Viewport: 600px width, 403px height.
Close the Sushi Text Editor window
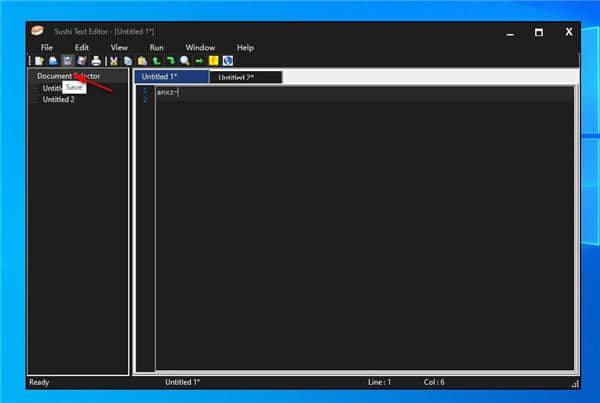(569, 32)
